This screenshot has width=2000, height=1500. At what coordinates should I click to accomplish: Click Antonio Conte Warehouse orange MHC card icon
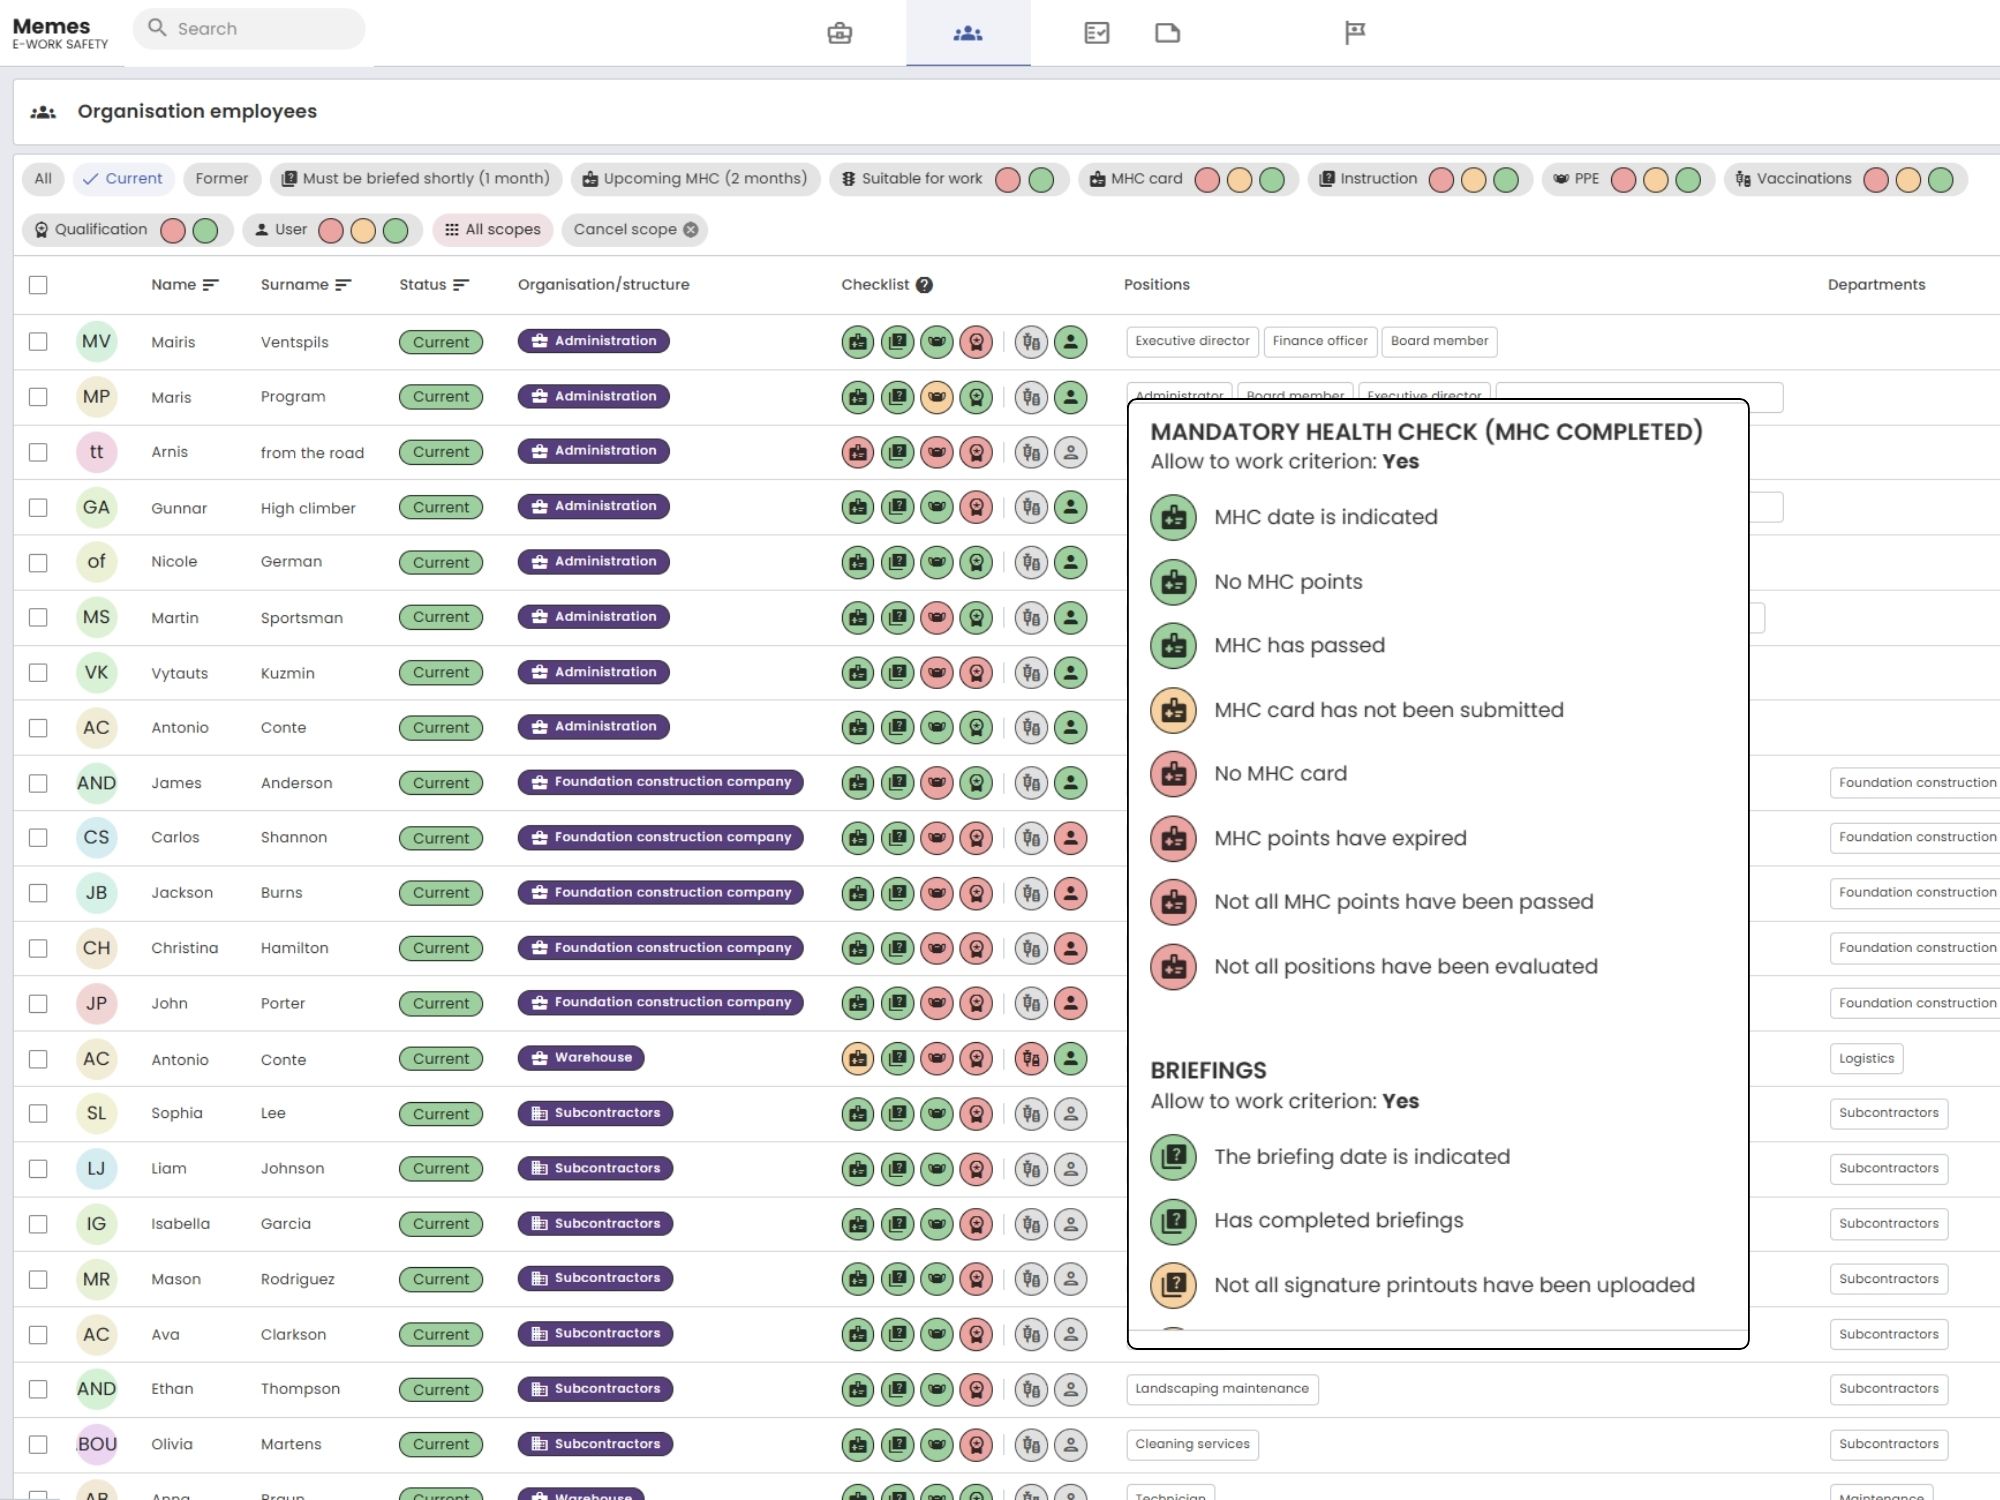(857, 1058)
